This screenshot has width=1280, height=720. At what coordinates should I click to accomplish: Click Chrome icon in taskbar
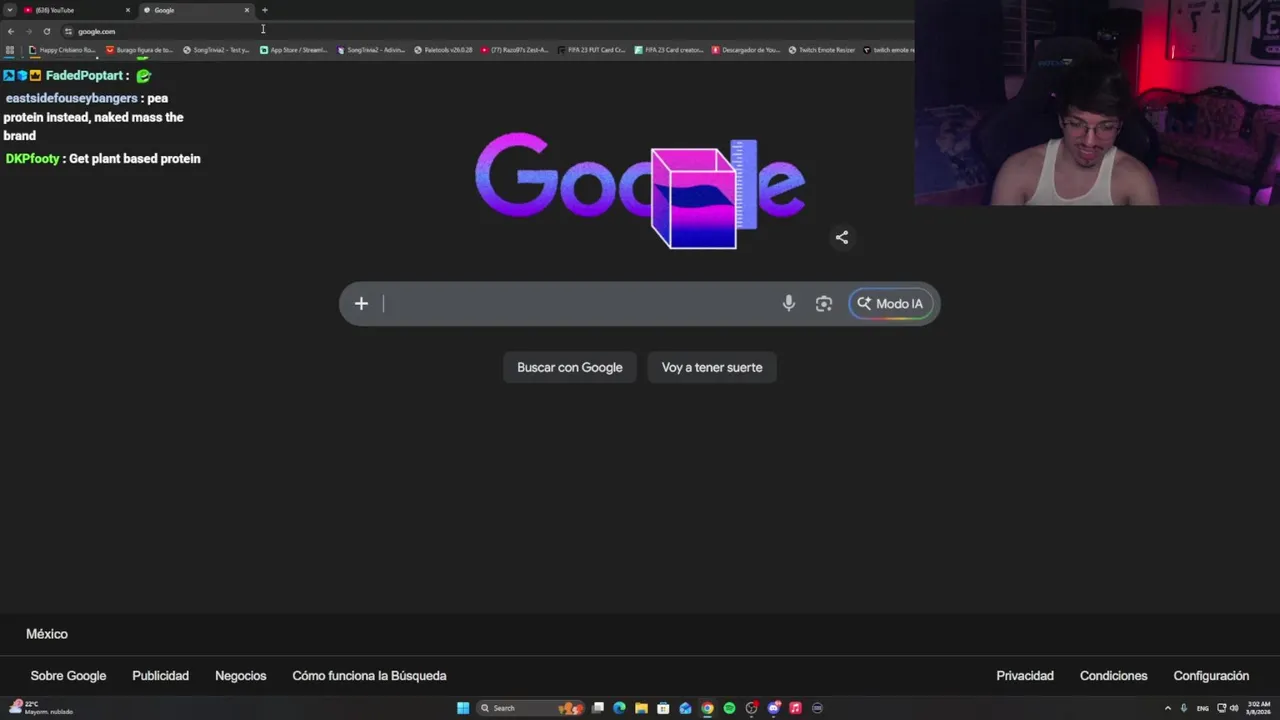point(707,708)
